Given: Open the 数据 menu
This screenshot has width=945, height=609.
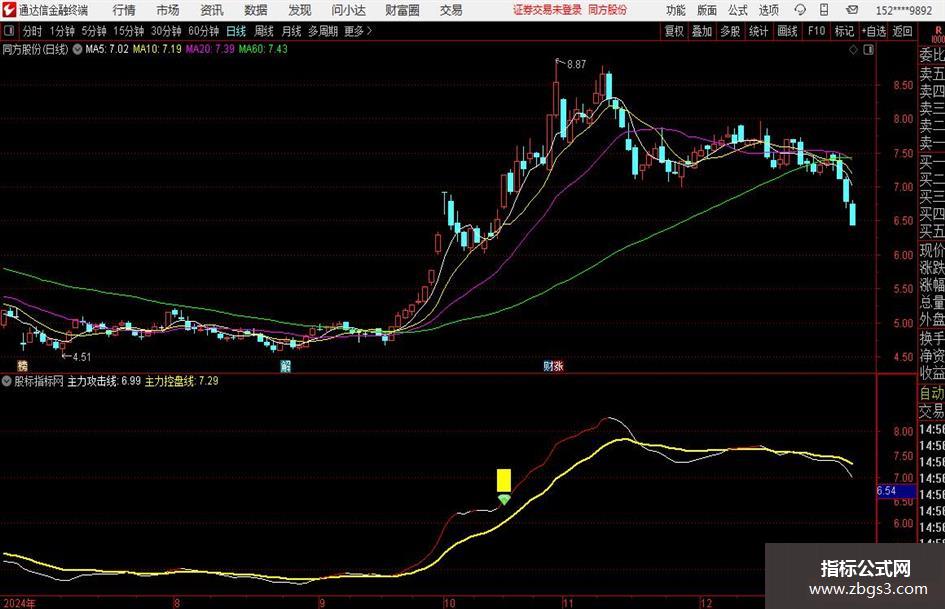Looking at the screenshot, I should coord(256,10).
